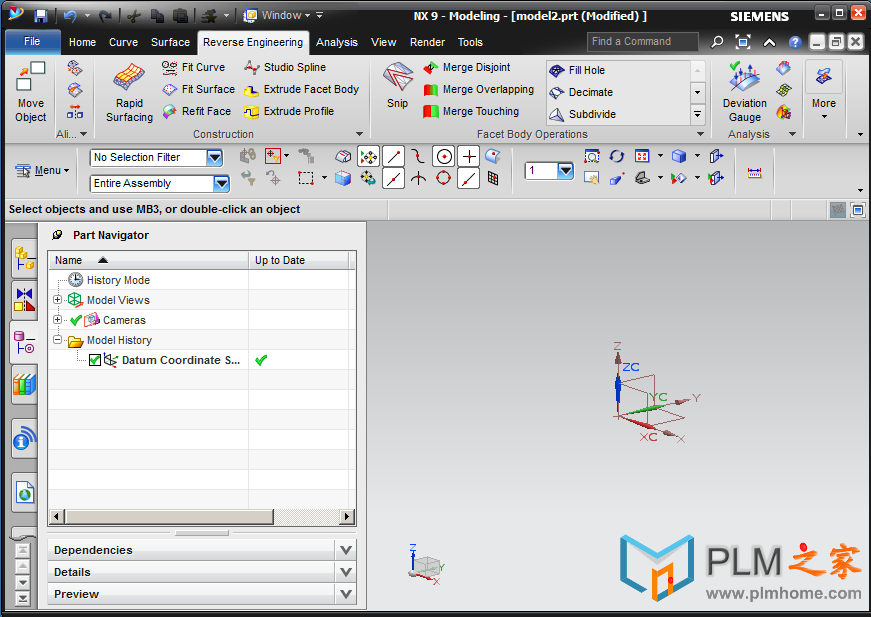Click the search magnifier button

click(717, 42)
